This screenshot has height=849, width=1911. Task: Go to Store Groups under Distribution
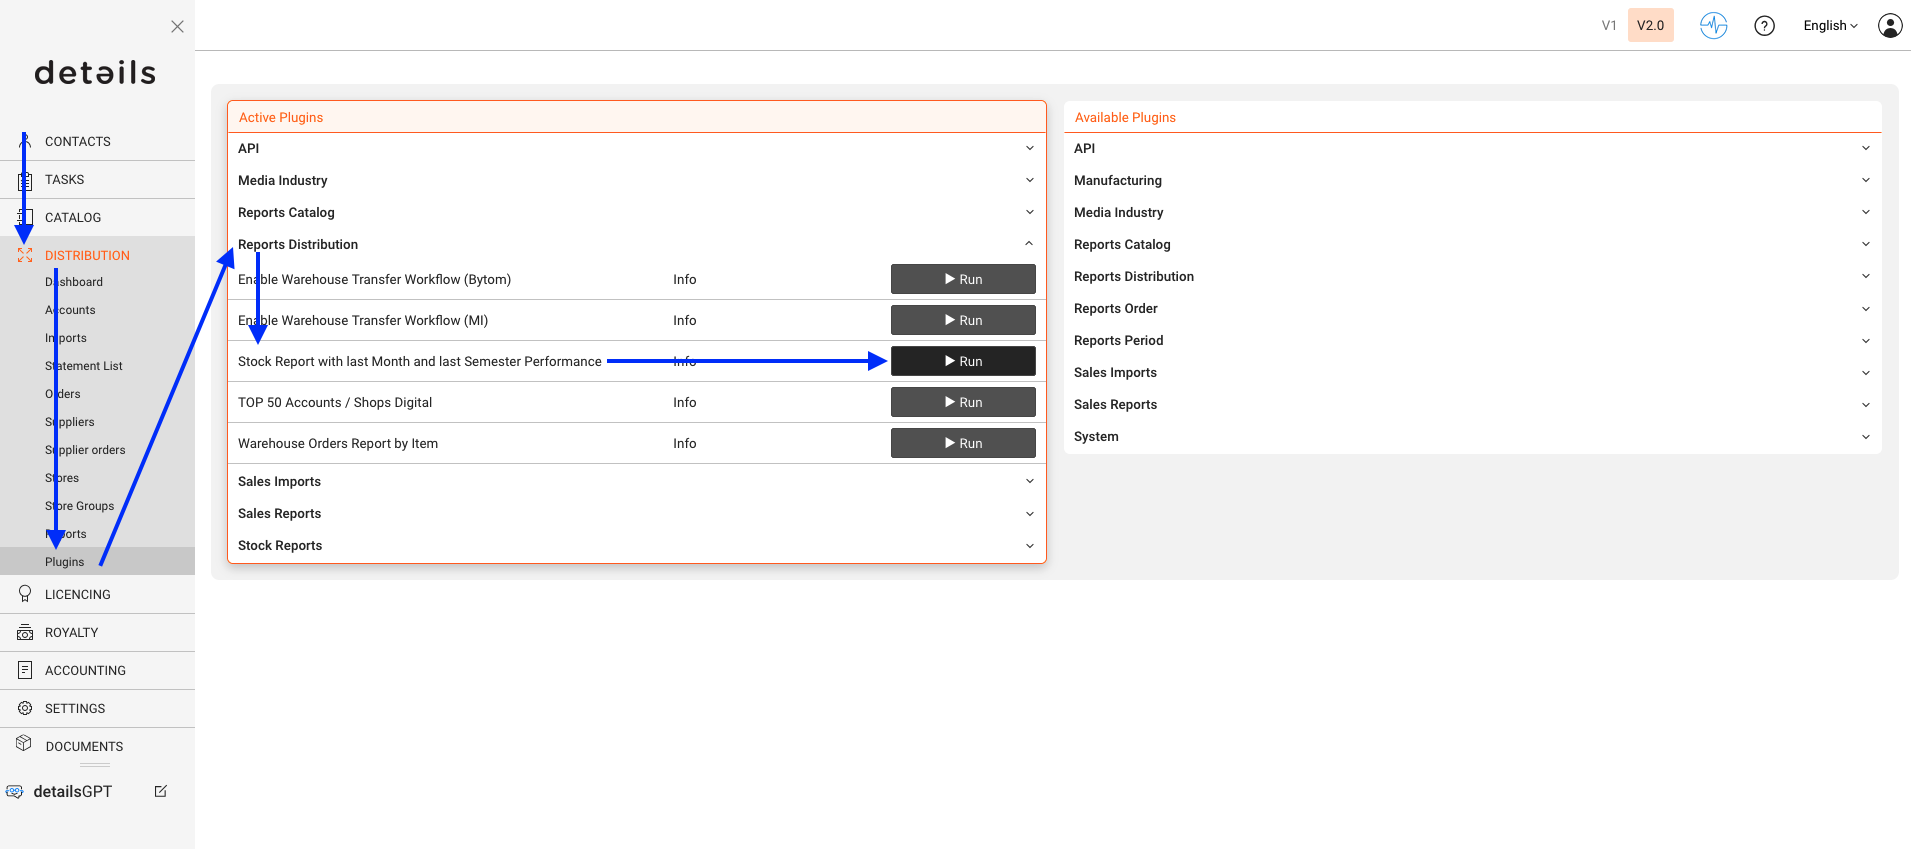(80, 506)
